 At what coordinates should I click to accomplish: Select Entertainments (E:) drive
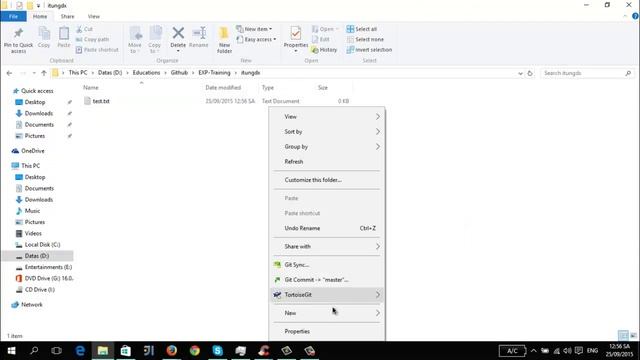pos(48,267)
